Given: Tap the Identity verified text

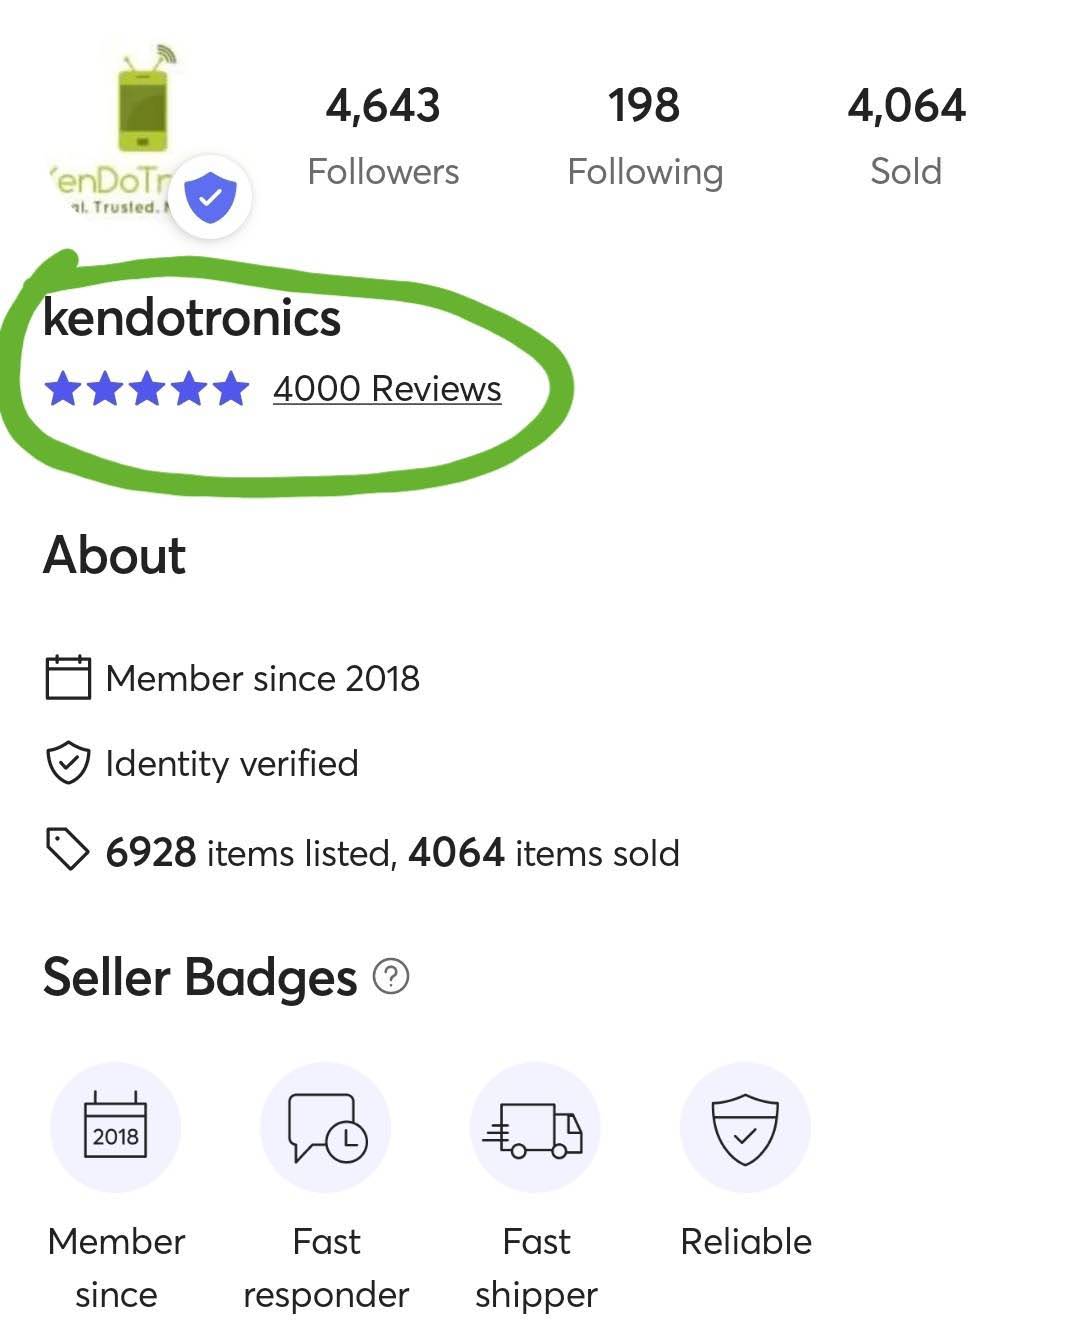Looking at the screenshot, I should pos(232,764).
